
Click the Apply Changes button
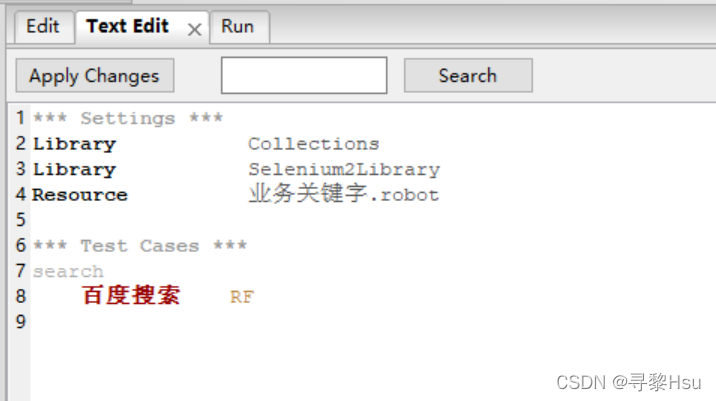point(95,75)
